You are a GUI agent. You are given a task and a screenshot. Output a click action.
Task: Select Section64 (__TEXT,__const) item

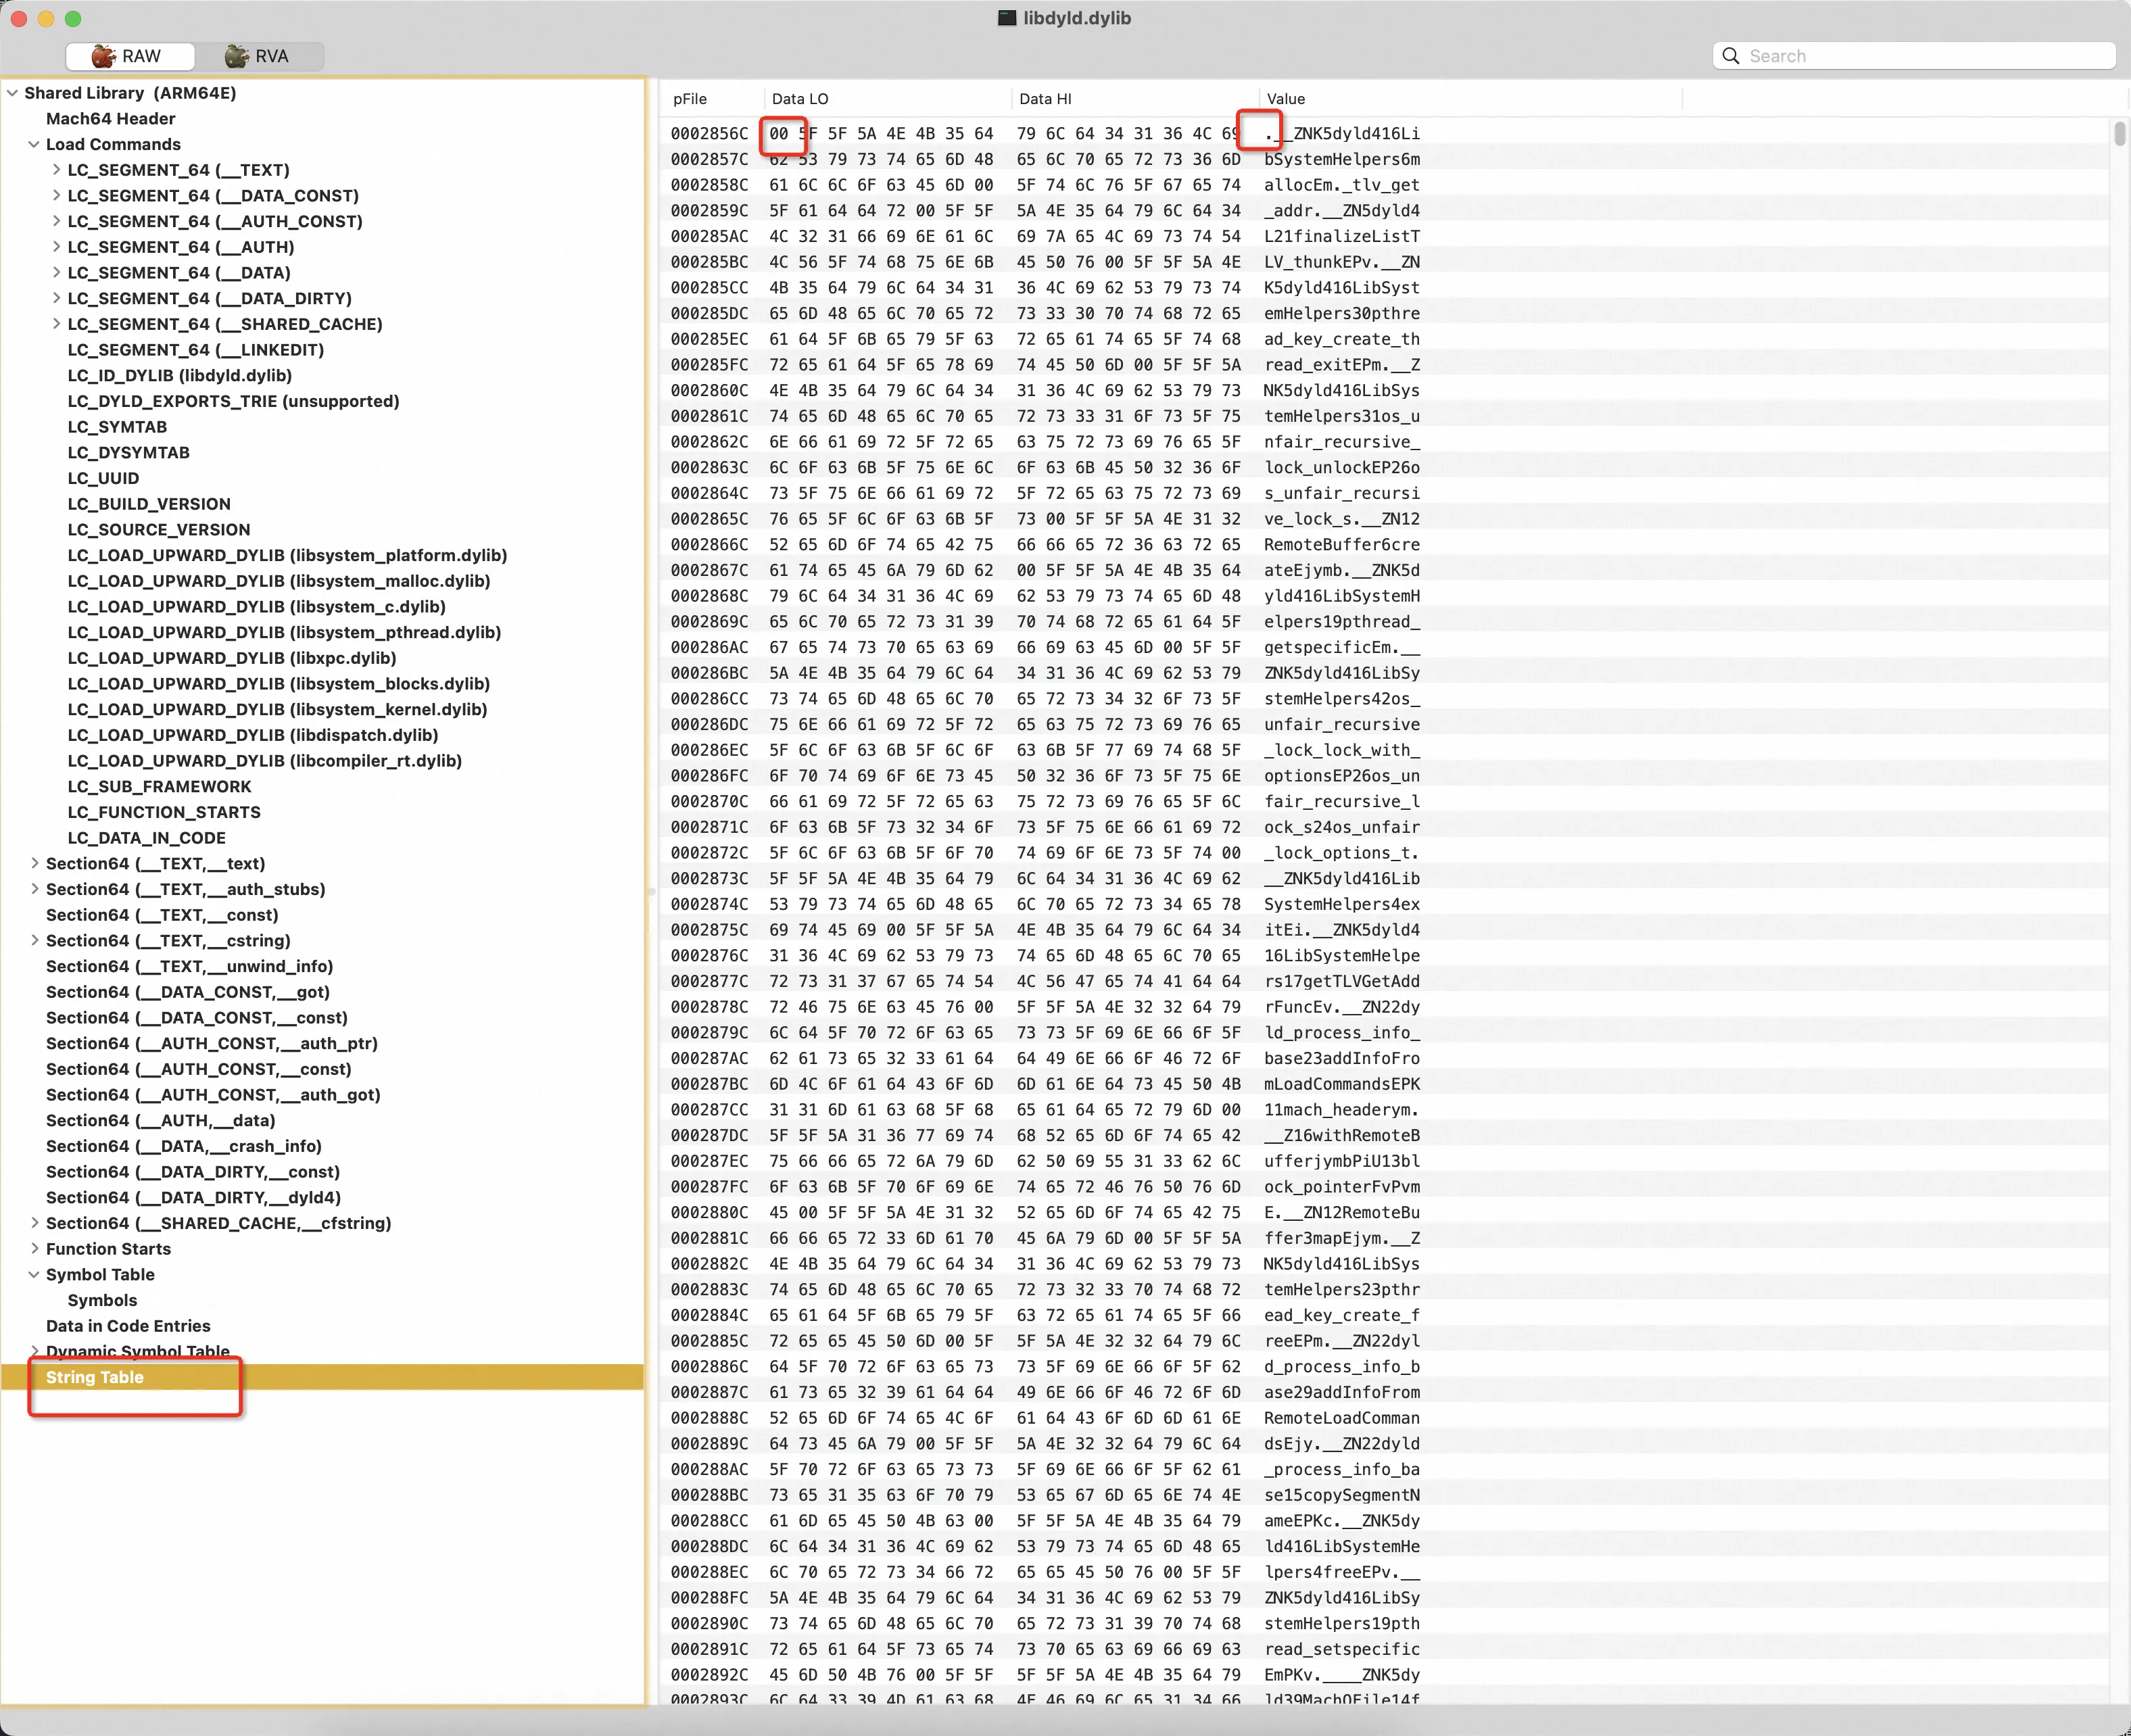coord(162,915)
